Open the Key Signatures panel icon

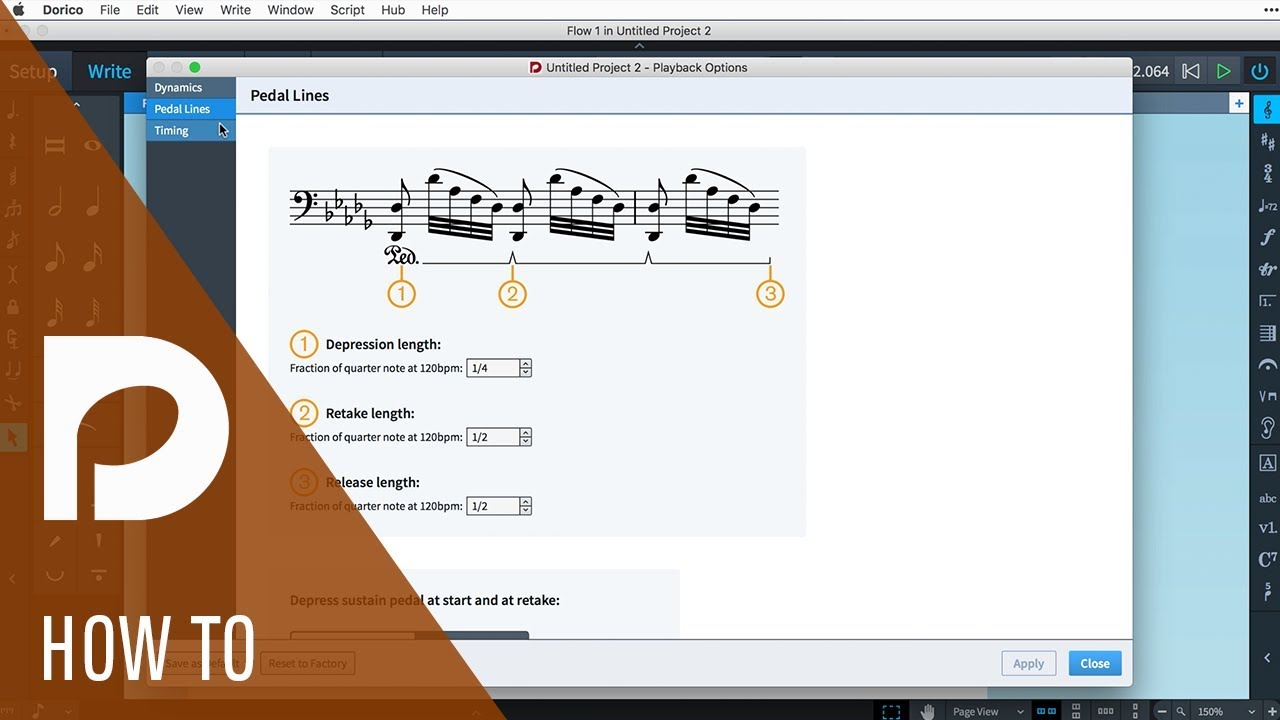point(1267,142)
